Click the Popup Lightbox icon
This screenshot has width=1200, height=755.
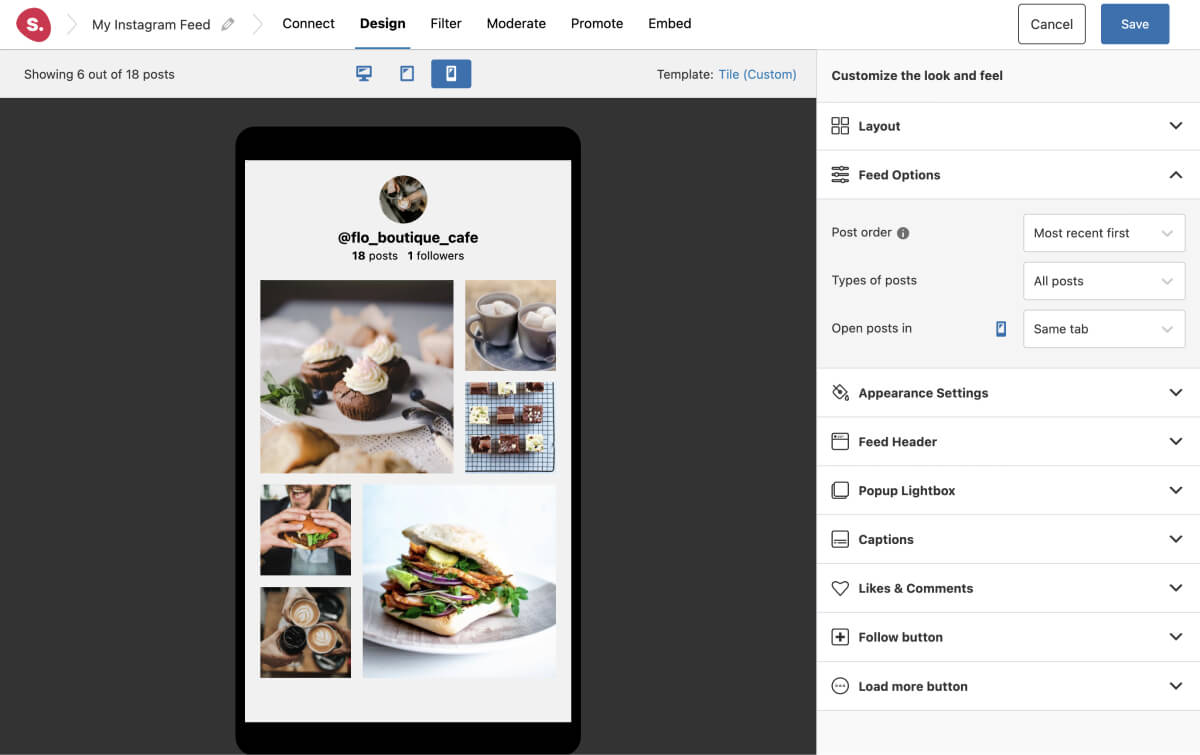(x=840, y=491)
